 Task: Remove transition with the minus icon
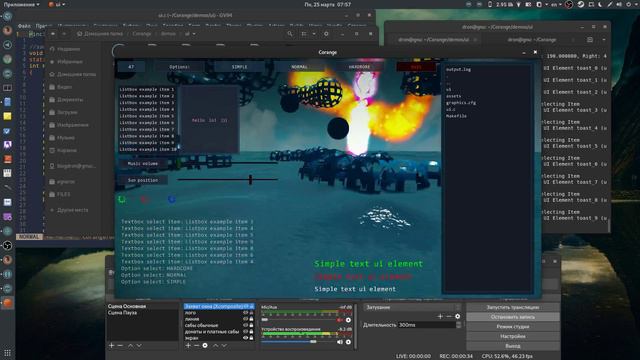[x=449, y=316]
